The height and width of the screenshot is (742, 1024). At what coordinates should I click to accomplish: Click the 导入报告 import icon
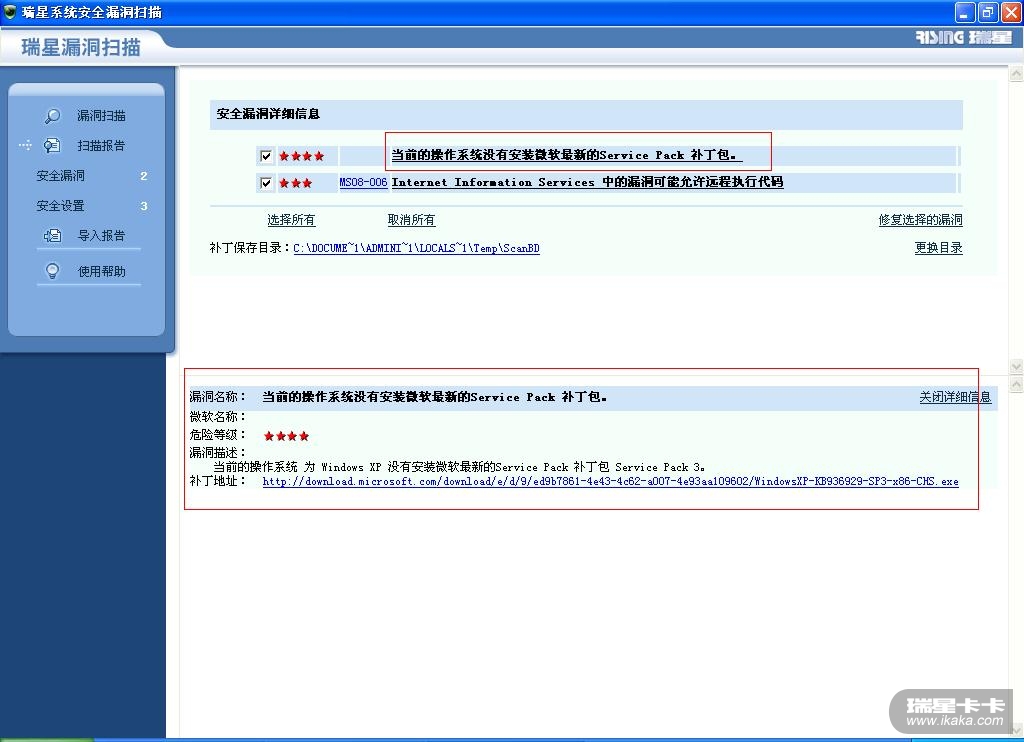(x=52, y=235)
